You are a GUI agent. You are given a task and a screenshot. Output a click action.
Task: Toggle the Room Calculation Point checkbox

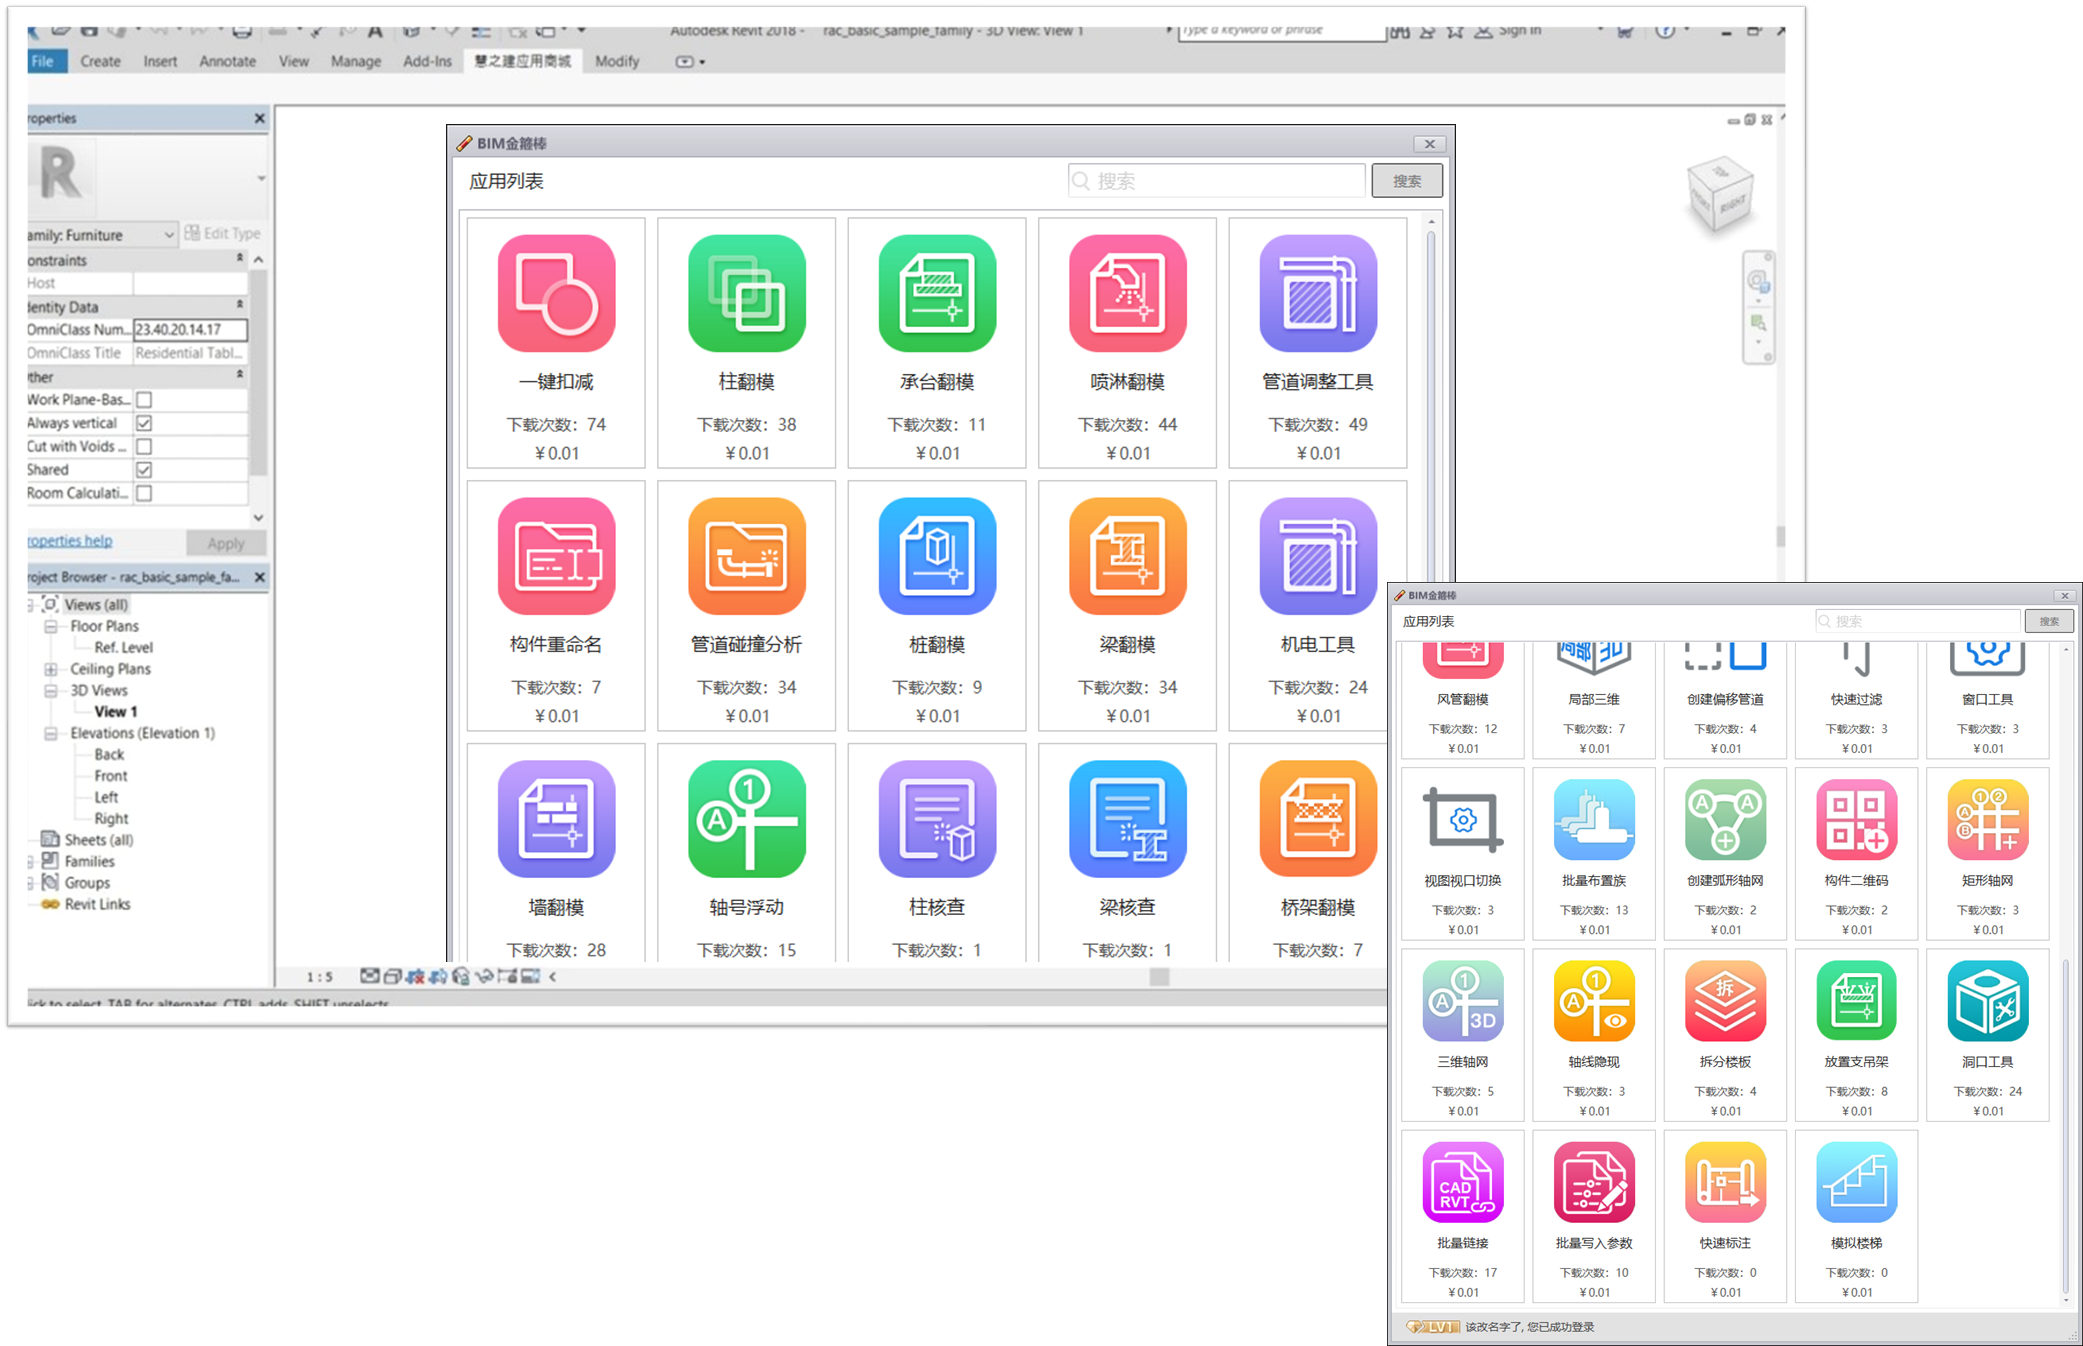pos(144,493)
